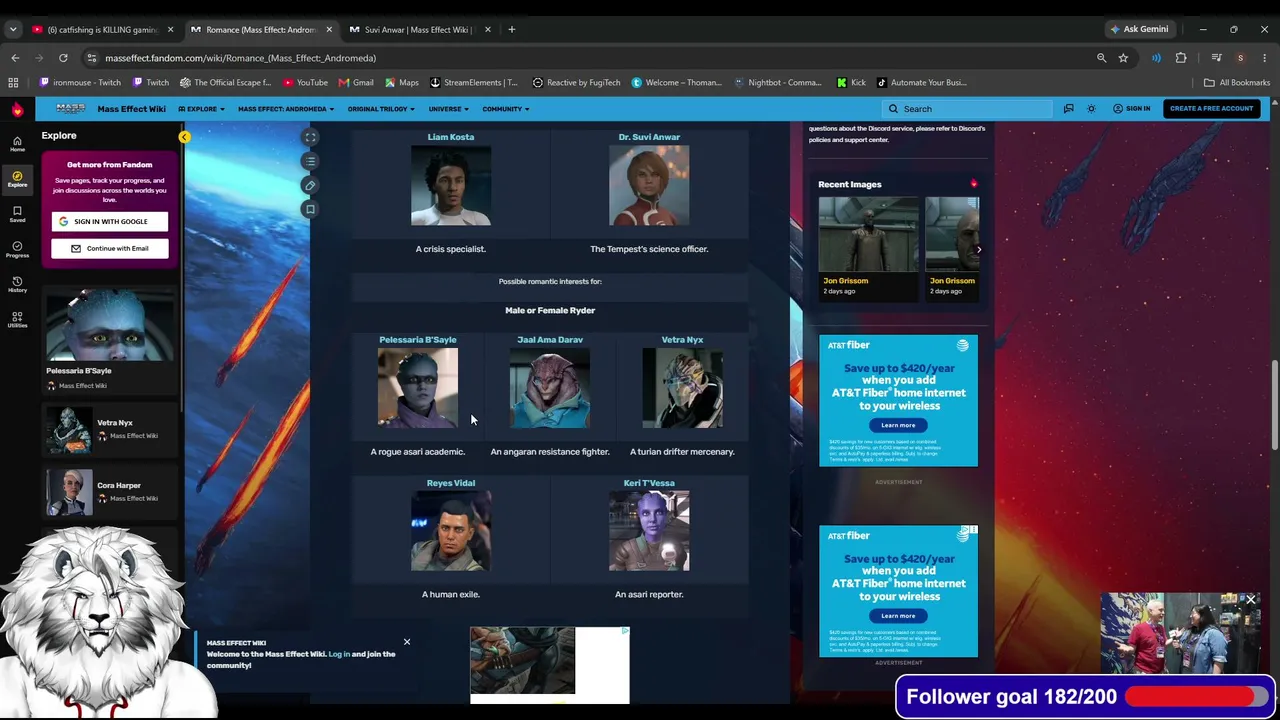Open the Saved bookmark icon in sidebar
Screen dimensions: 1280x720
pos(17,214)
